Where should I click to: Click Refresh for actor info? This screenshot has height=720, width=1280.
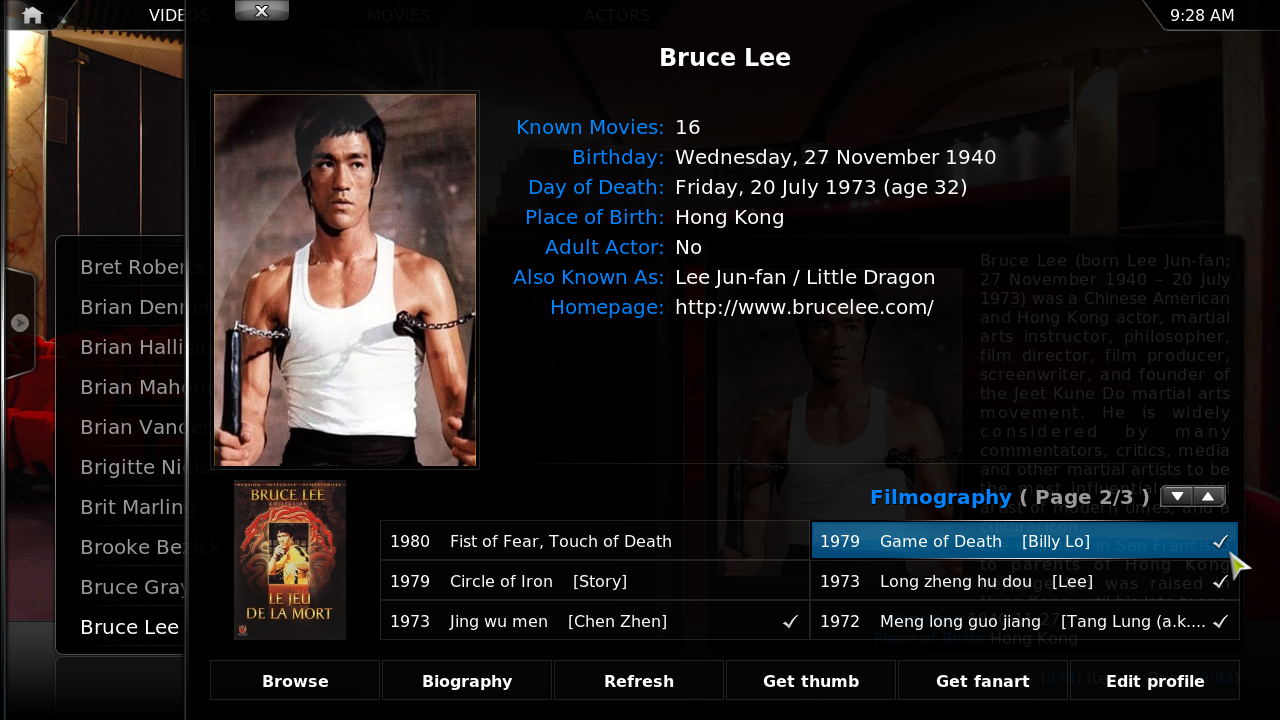[x=639, y=681]
